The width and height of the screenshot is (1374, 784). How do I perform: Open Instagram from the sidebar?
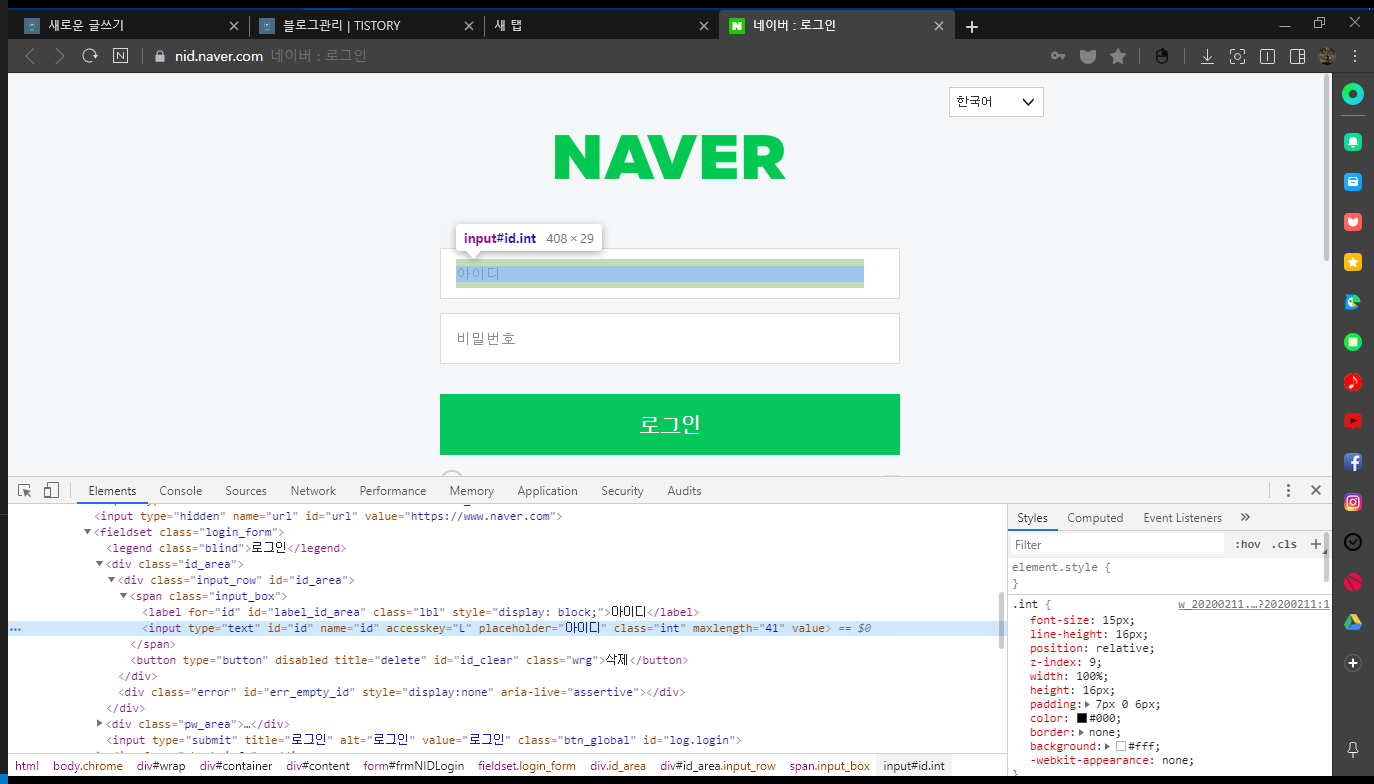(x=1353, y=502)
